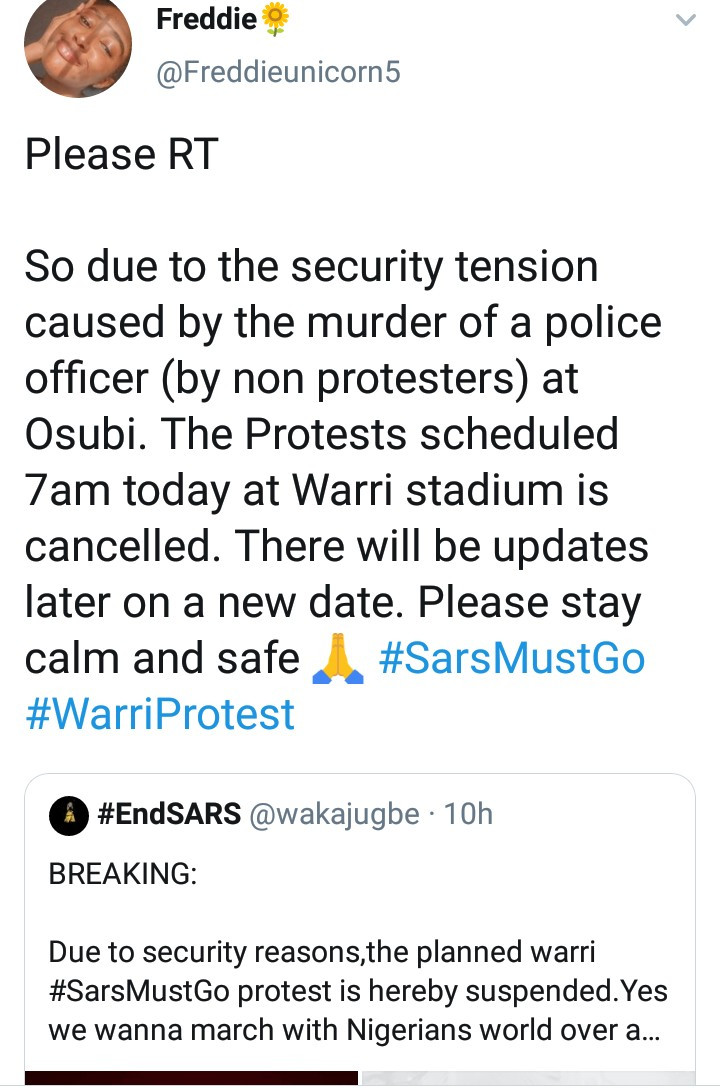Viewport: 720px width, 1088px height.
Task: Open the quoted tweet's left image
Action: point(190,1079)
